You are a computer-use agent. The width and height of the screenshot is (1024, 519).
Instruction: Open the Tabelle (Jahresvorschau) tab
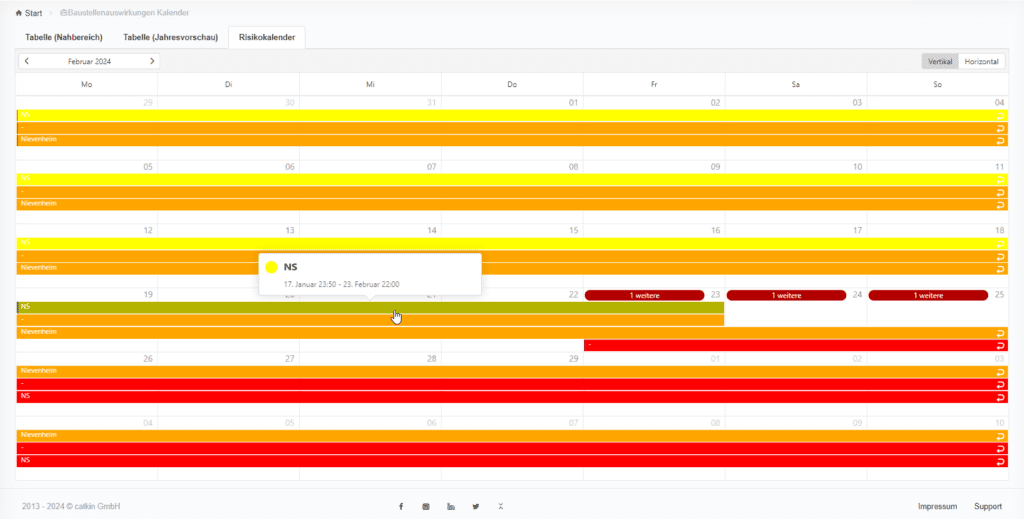(170, 37)
